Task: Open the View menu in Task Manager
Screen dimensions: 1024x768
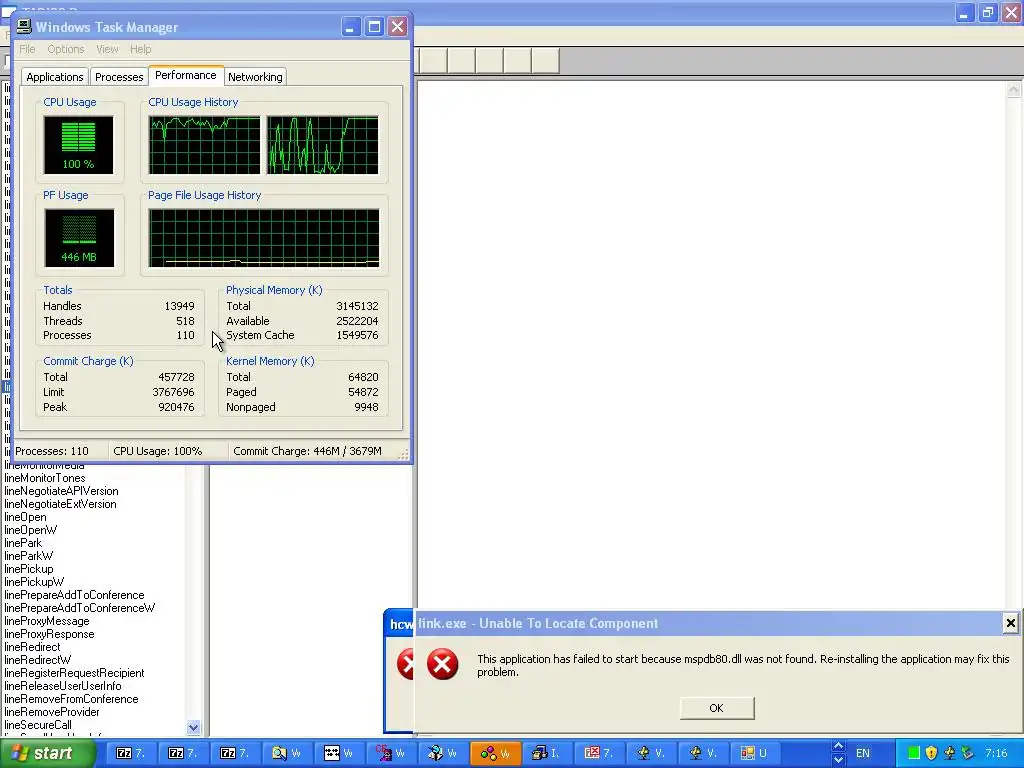Action: (107, 49)
